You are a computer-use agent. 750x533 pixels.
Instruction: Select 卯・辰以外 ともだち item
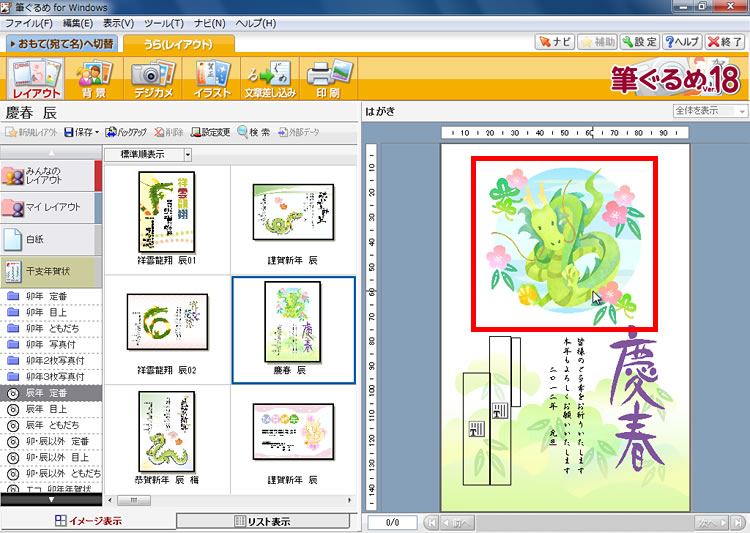(51, 473)
